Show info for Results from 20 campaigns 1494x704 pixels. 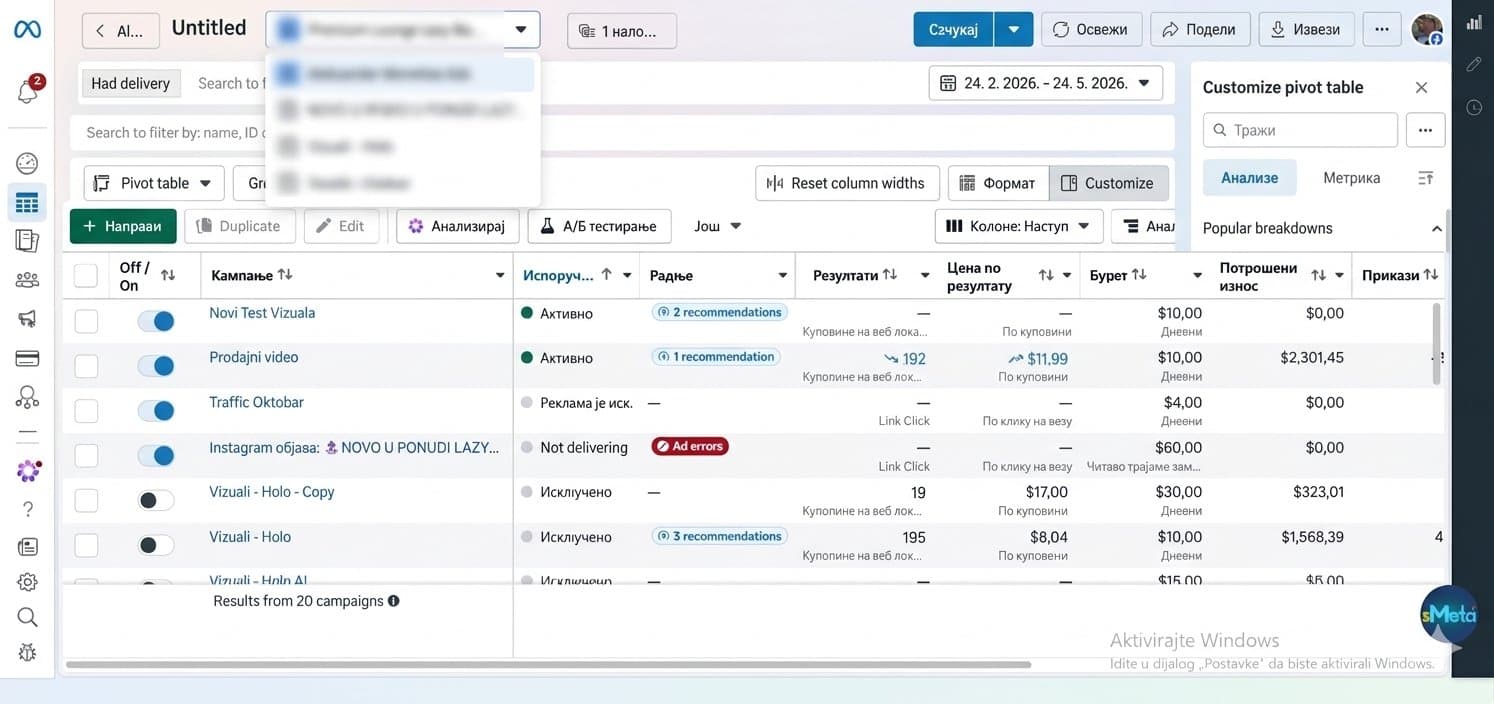[x=394, y=601]
